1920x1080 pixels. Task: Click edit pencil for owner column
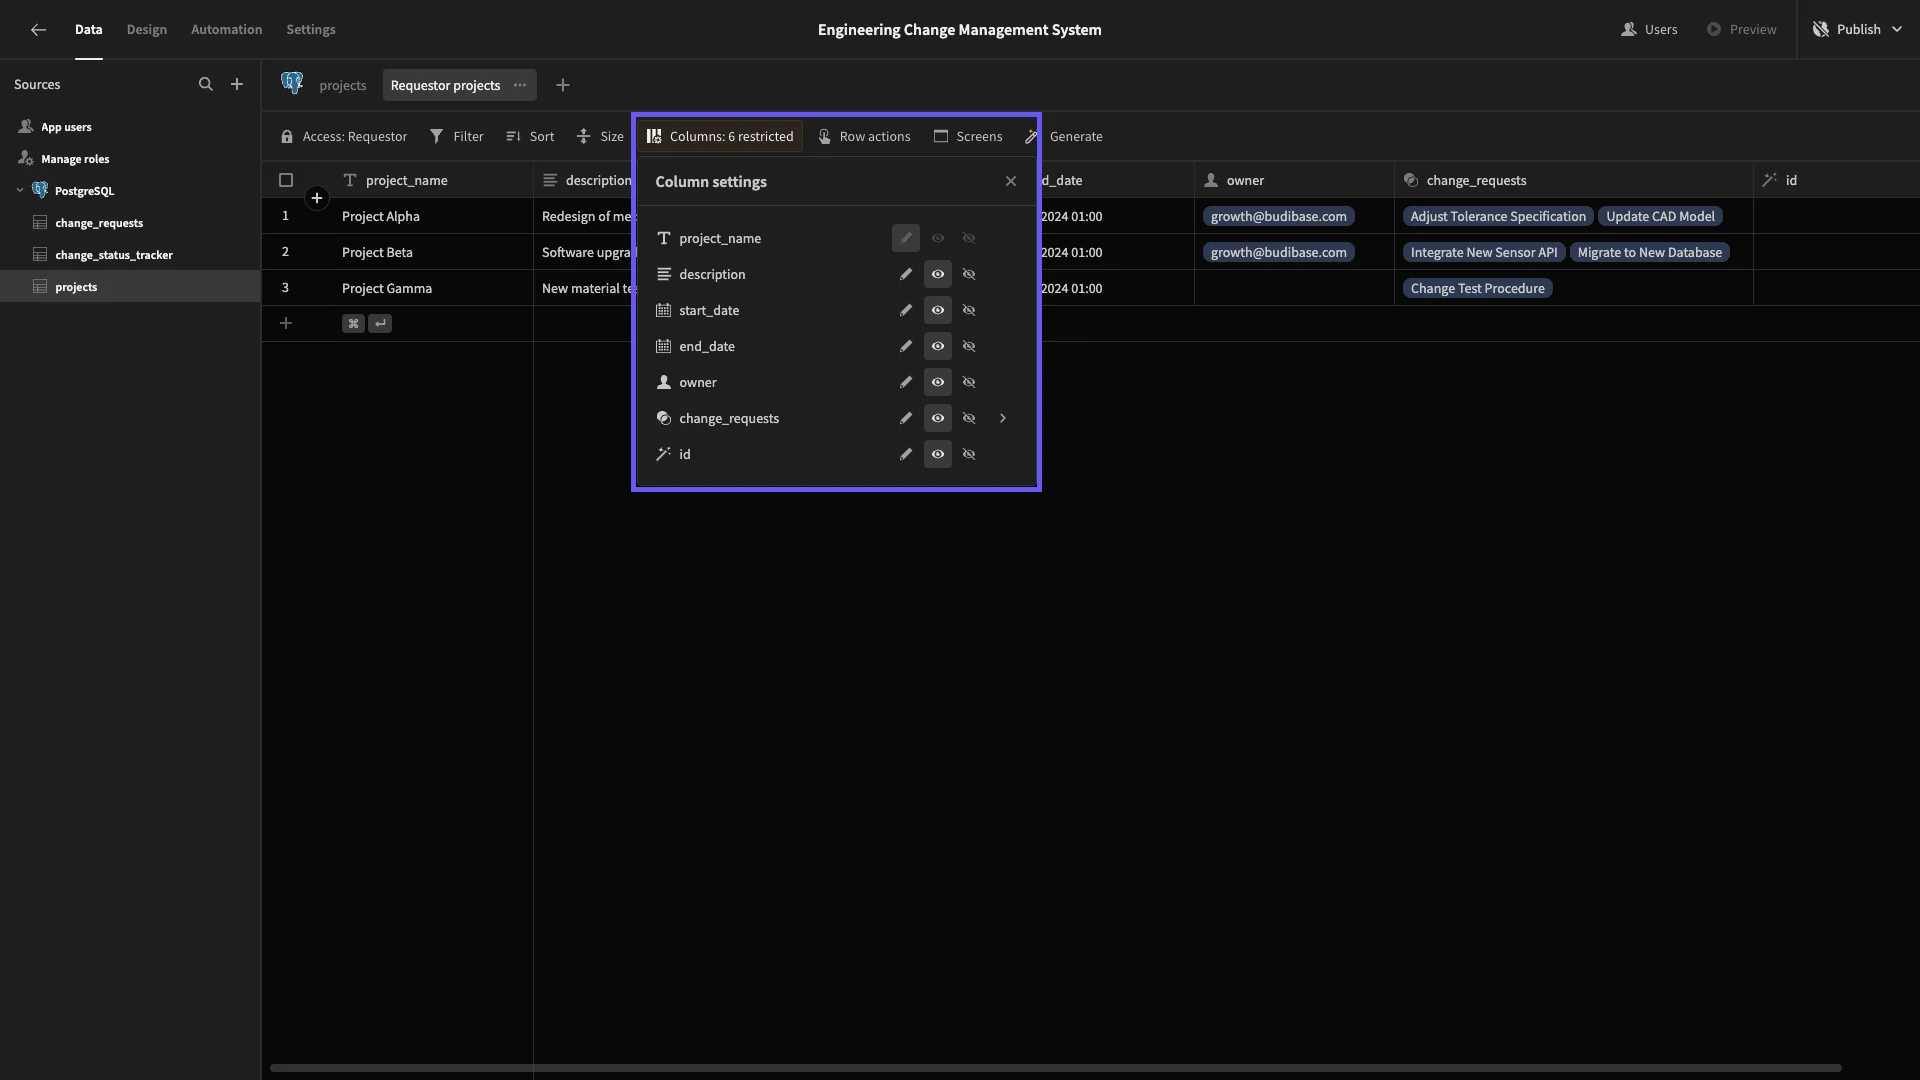906,382
